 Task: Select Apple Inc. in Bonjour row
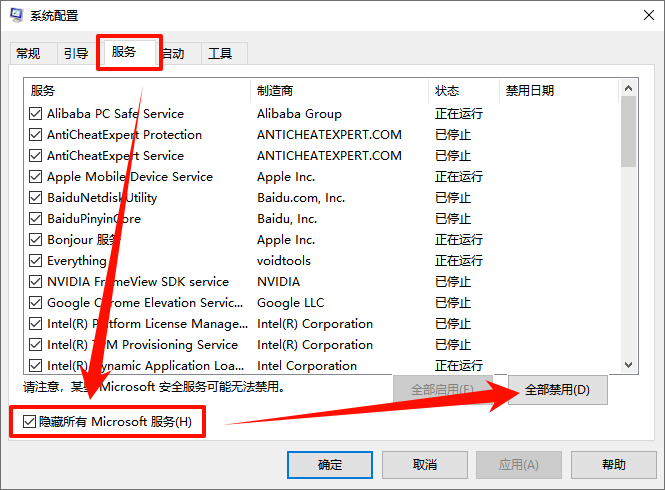pyautogui.click(x=286, y=240)
